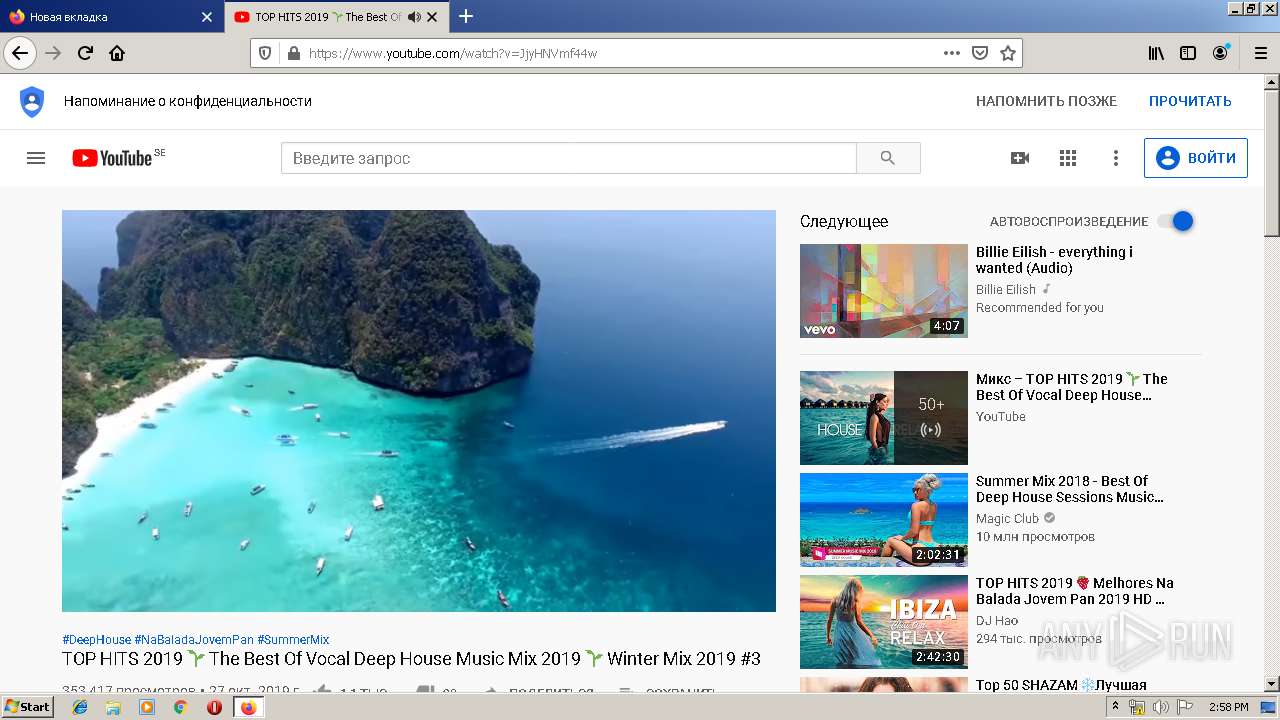Open a new tab with plus button
The width and height of the screenshot is (1280, 720).
pos(466,16)
